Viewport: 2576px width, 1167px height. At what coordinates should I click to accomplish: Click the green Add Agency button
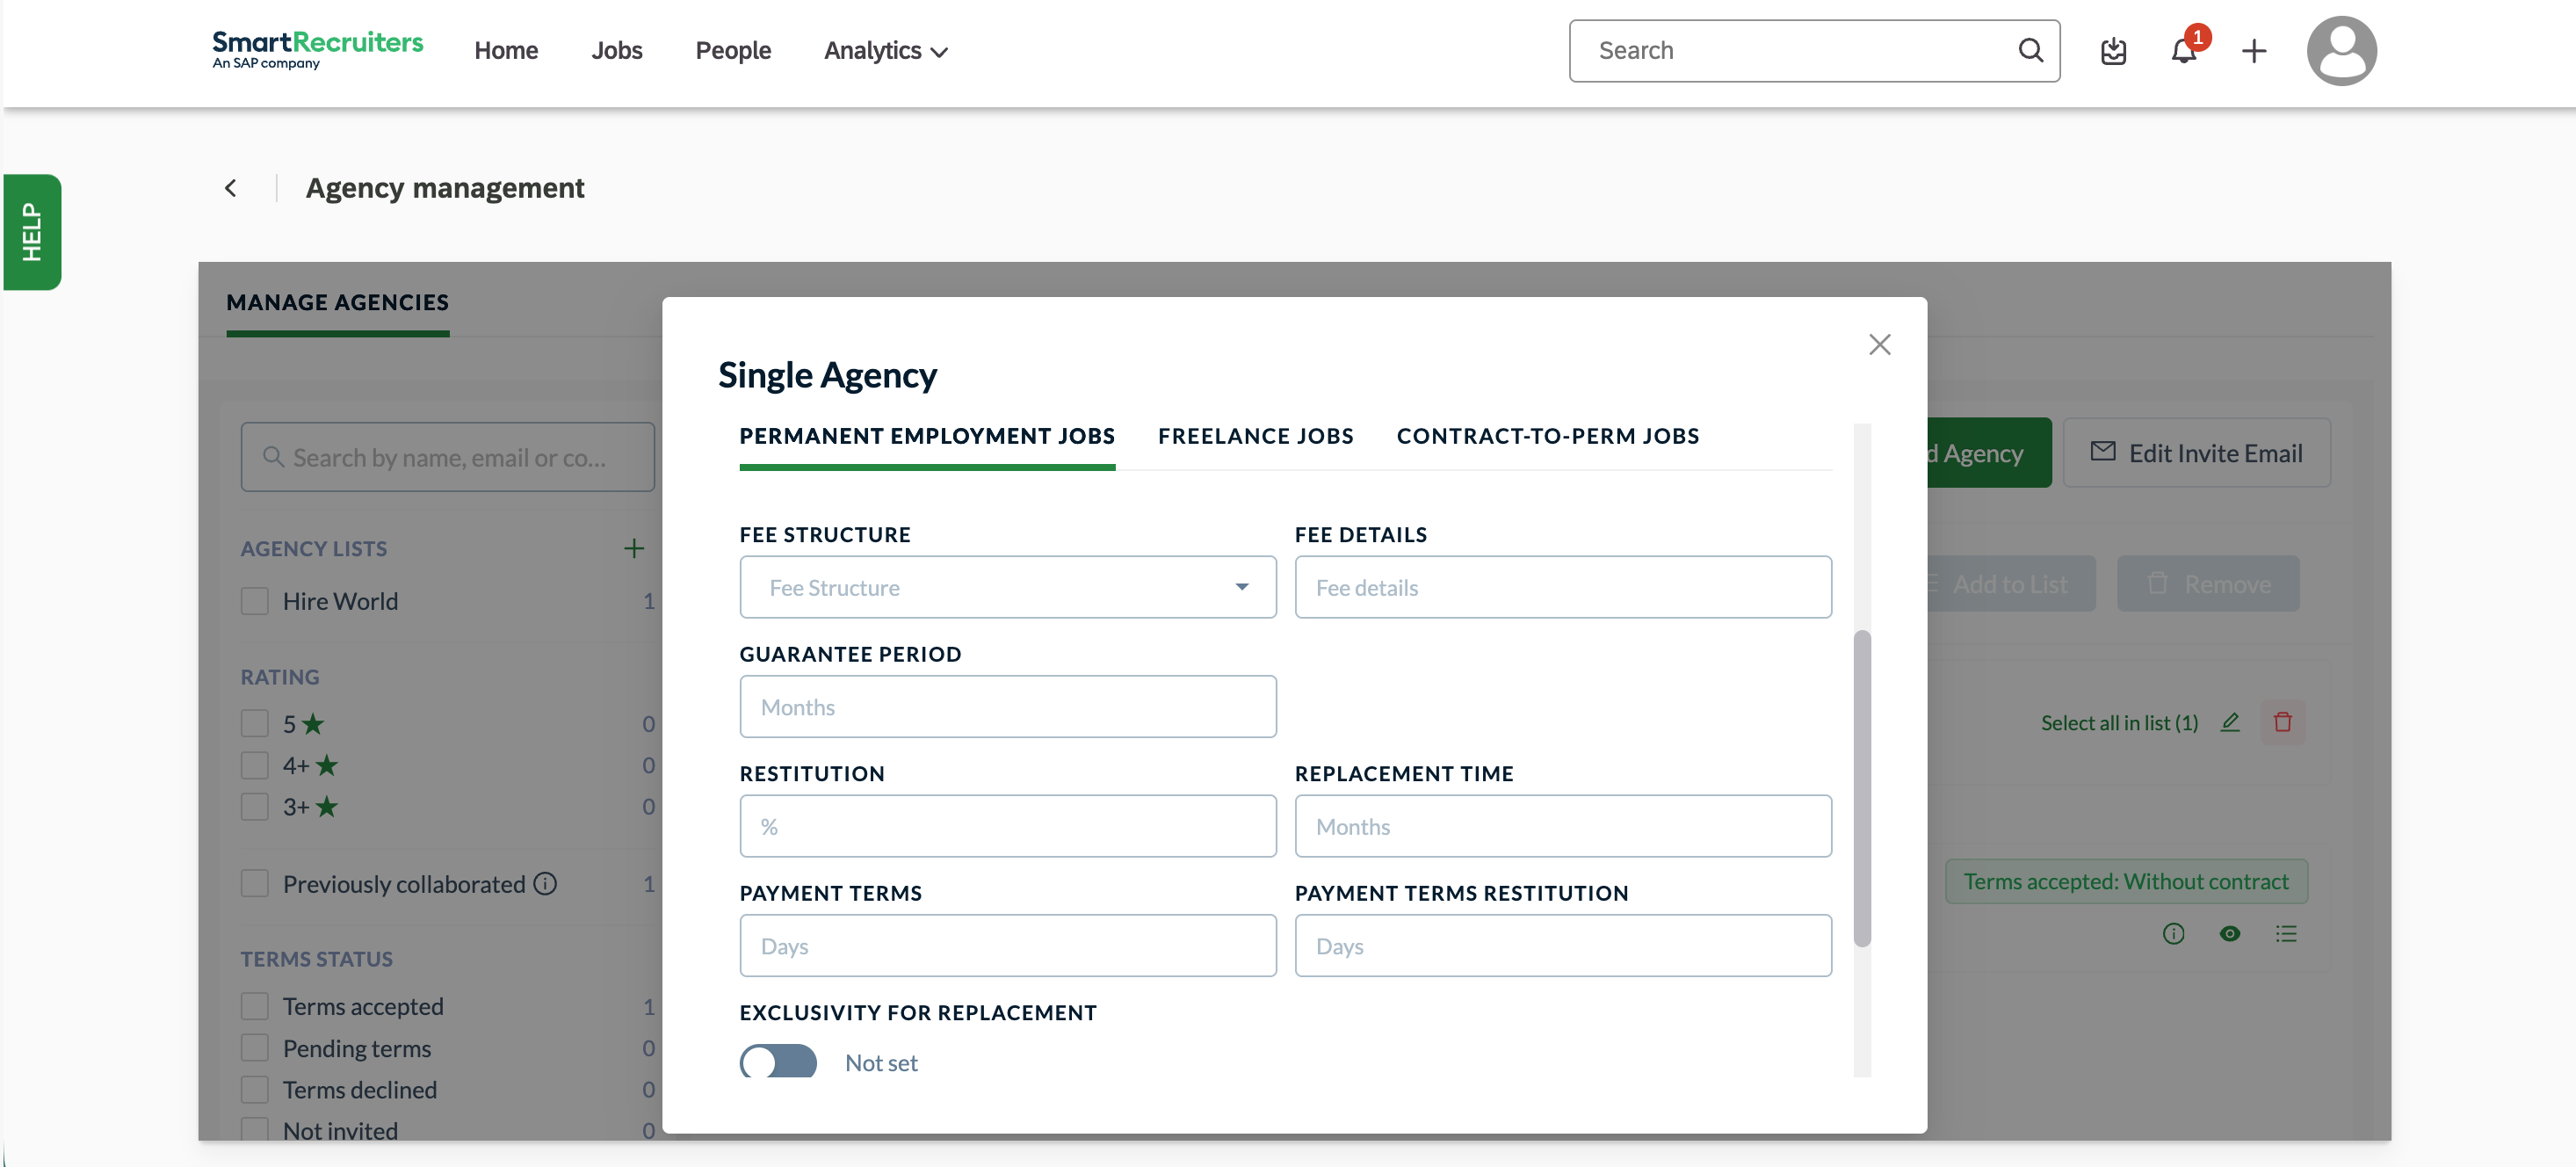1989,453
